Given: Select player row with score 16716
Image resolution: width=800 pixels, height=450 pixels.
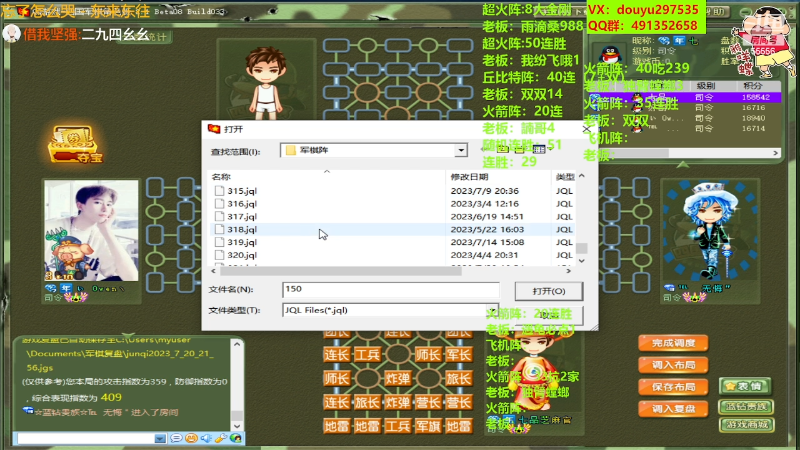Looking at the screenshot, I should pos(686,108).
